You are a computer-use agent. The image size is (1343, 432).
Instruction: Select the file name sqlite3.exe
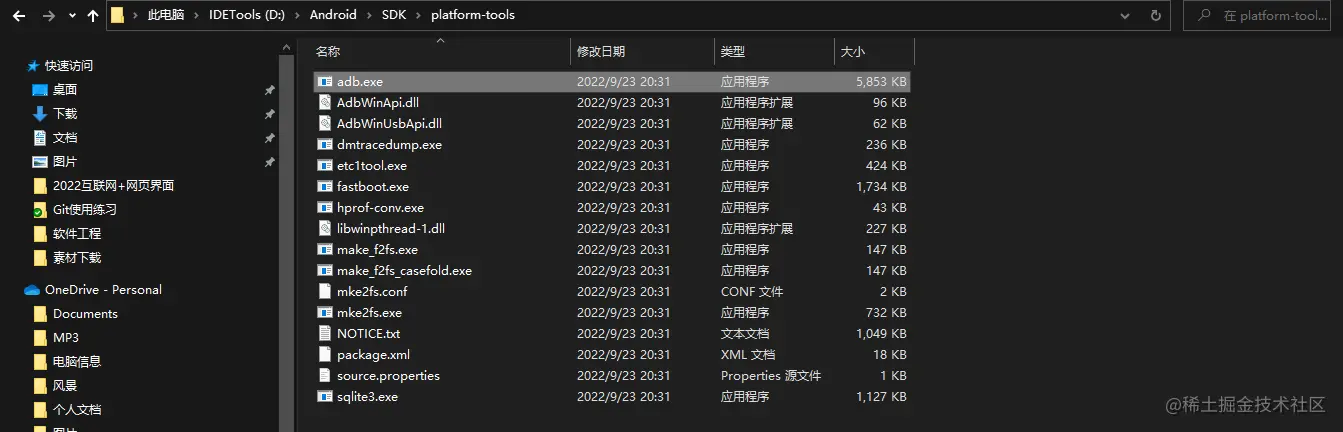(367, 396)
